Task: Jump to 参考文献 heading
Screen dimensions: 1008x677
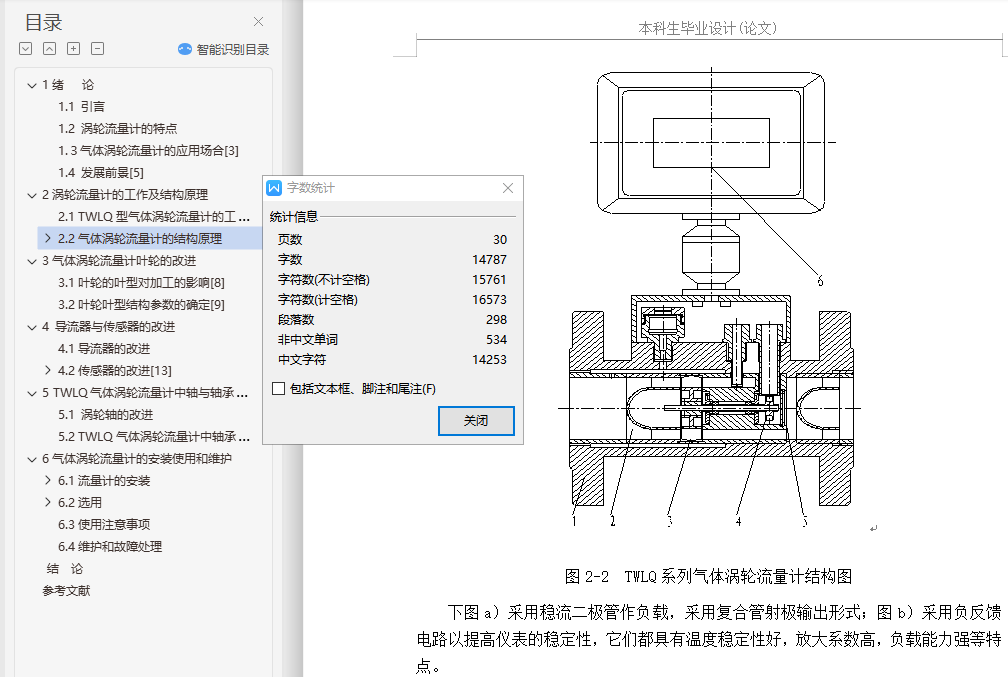Action: (66, 590)
